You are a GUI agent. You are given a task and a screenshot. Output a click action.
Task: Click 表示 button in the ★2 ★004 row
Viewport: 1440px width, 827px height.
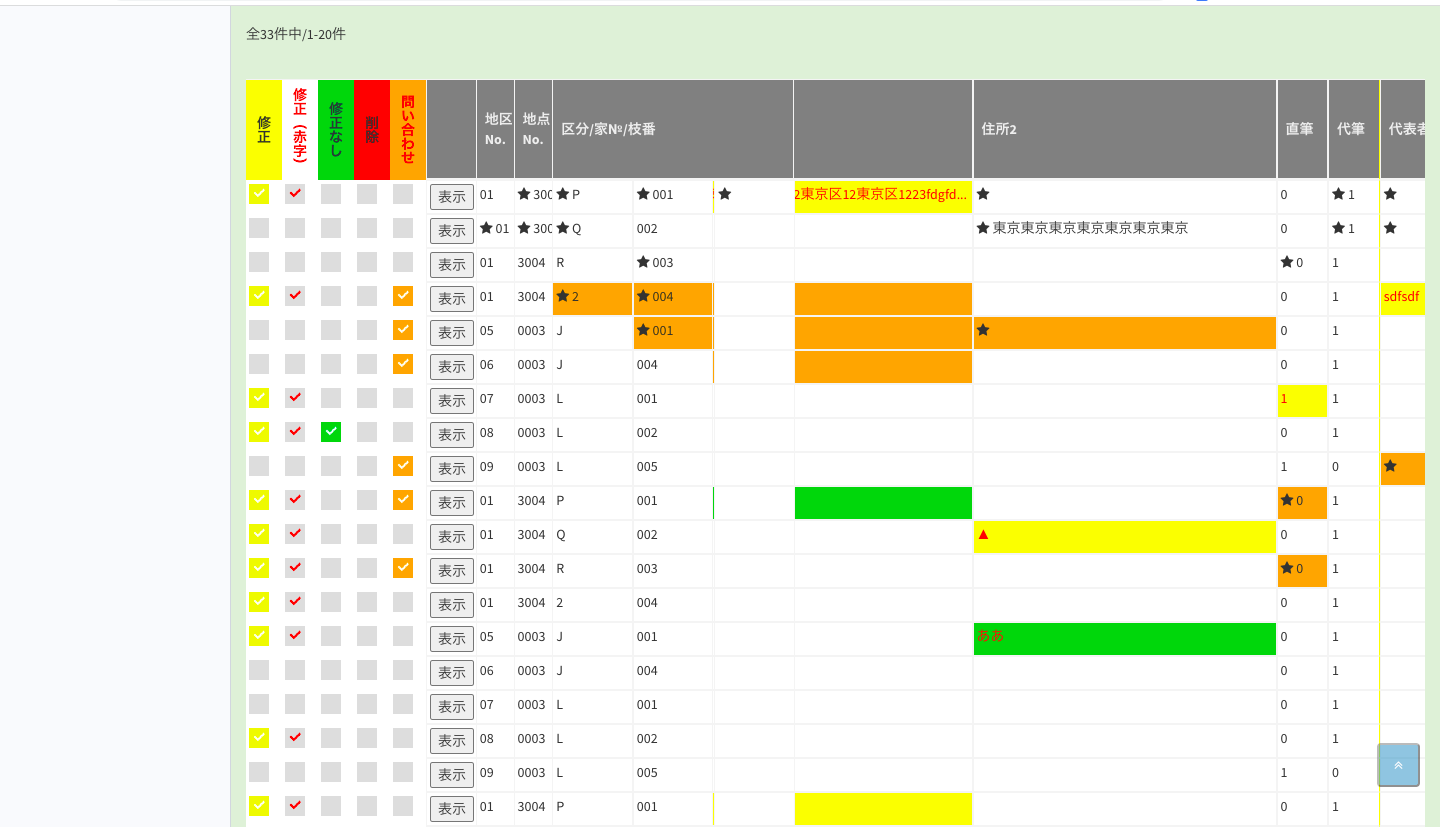[x=452, y=299]
